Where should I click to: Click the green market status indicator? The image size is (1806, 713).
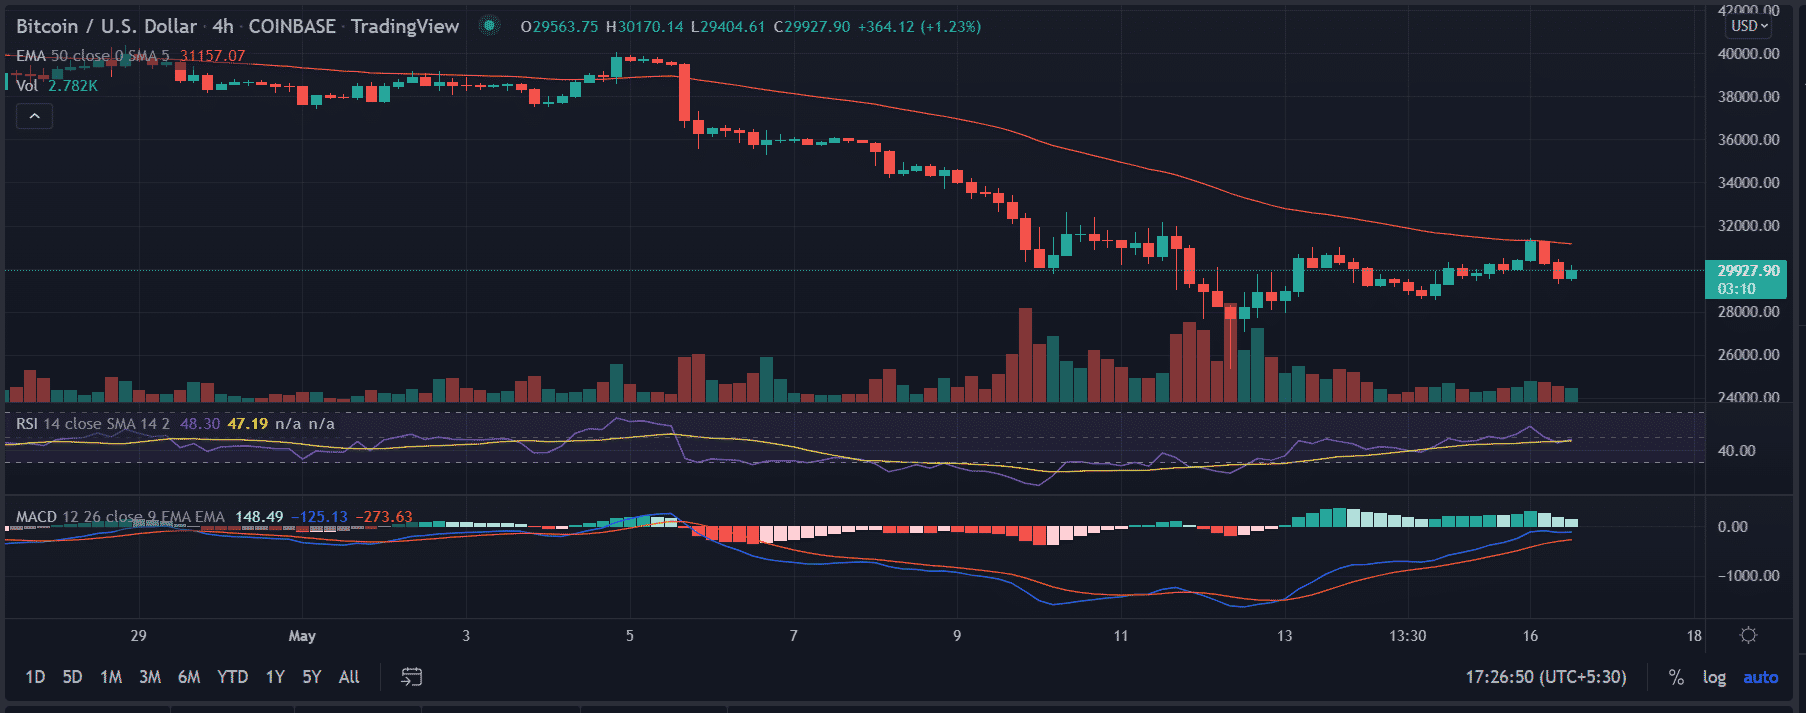tap(489, 26)
